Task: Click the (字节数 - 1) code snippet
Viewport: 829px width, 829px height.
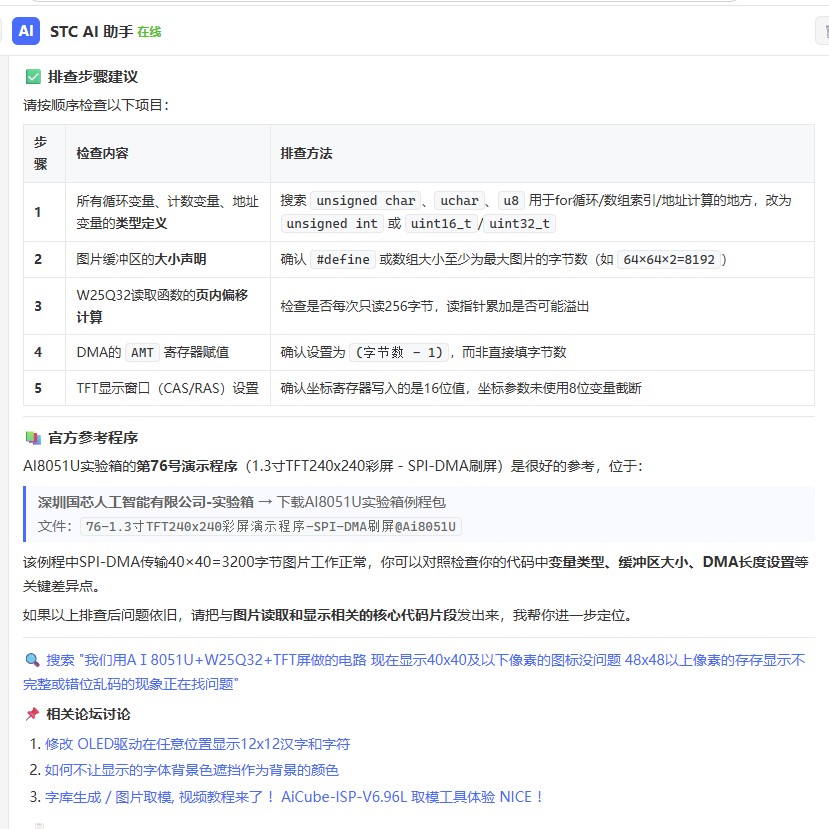Action: coord(399,352)
